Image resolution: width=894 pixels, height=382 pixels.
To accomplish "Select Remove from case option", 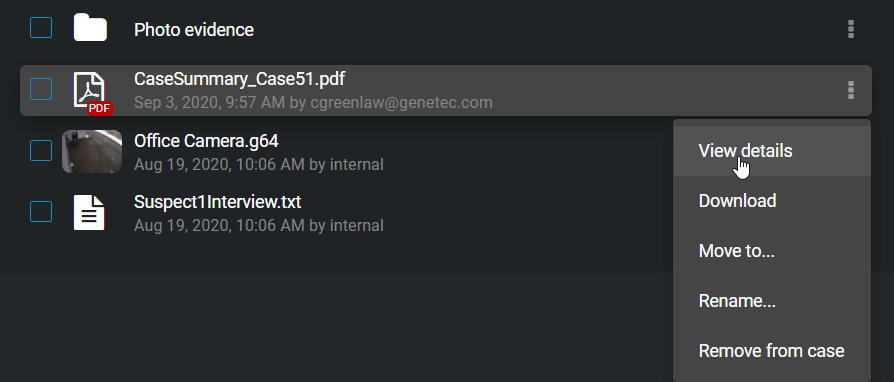I will [x=772, y=351].
